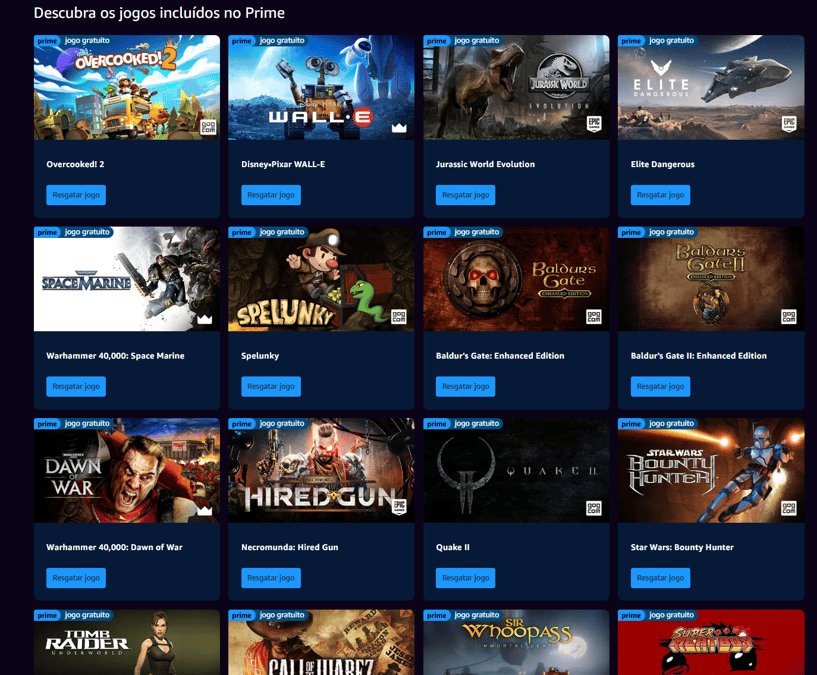Open the Jurassic World Evolution cover image
The image size is (817, 675).
pyautogui.click(x=516, y=88)
